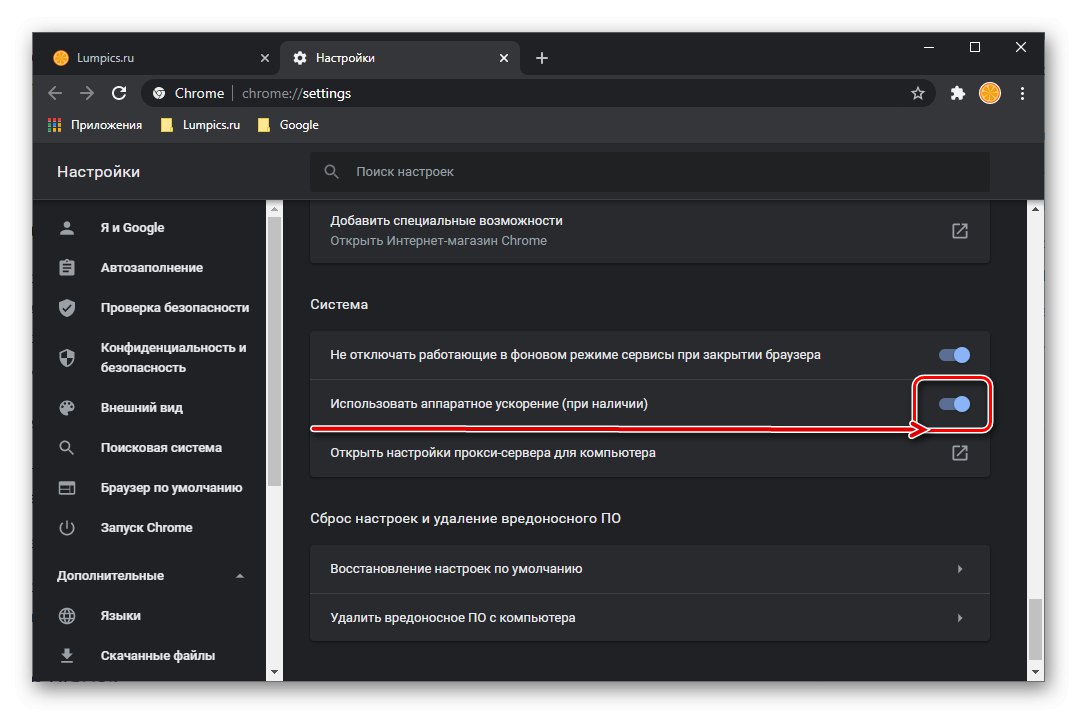
Task: Open proxy settings external link icon
Action: [959, 453]
